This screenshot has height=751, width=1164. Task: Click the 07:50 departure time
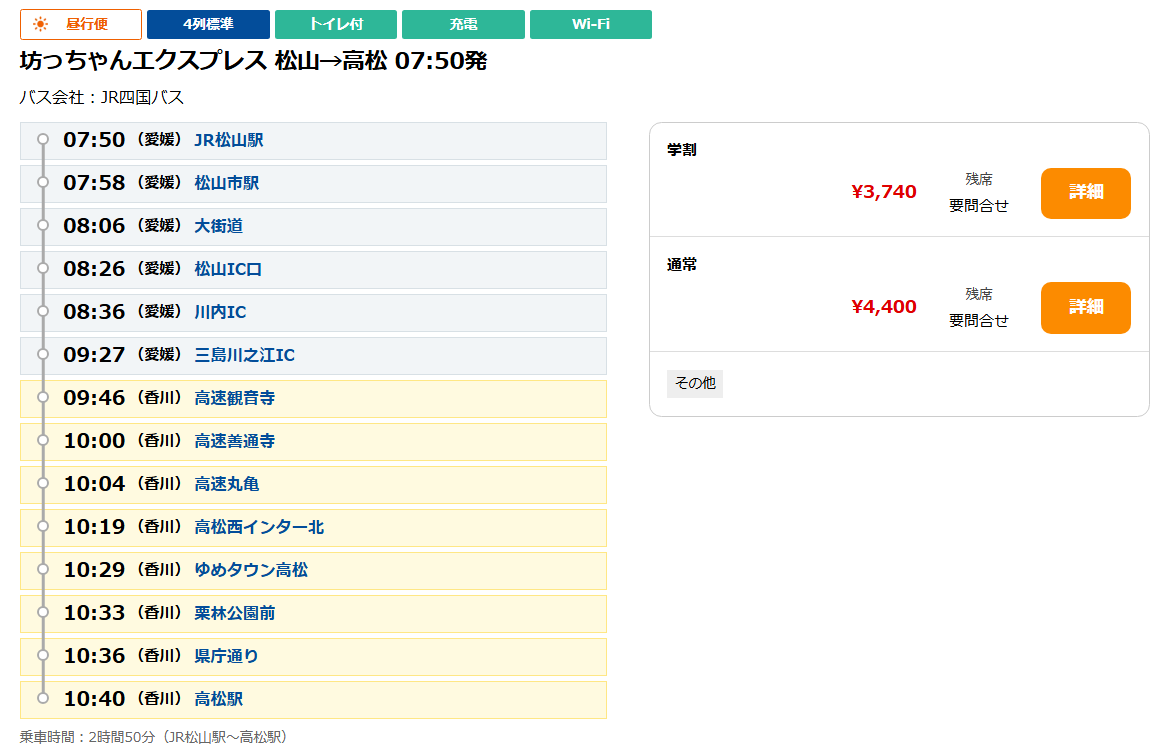(x=94, y=140)
